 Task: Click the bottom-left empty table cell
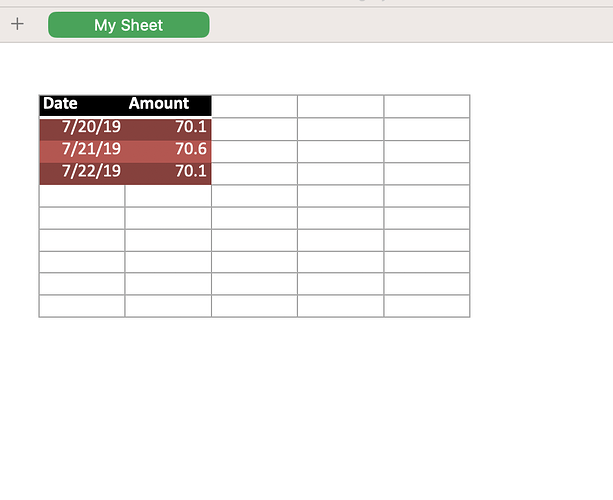pos(82,306)
